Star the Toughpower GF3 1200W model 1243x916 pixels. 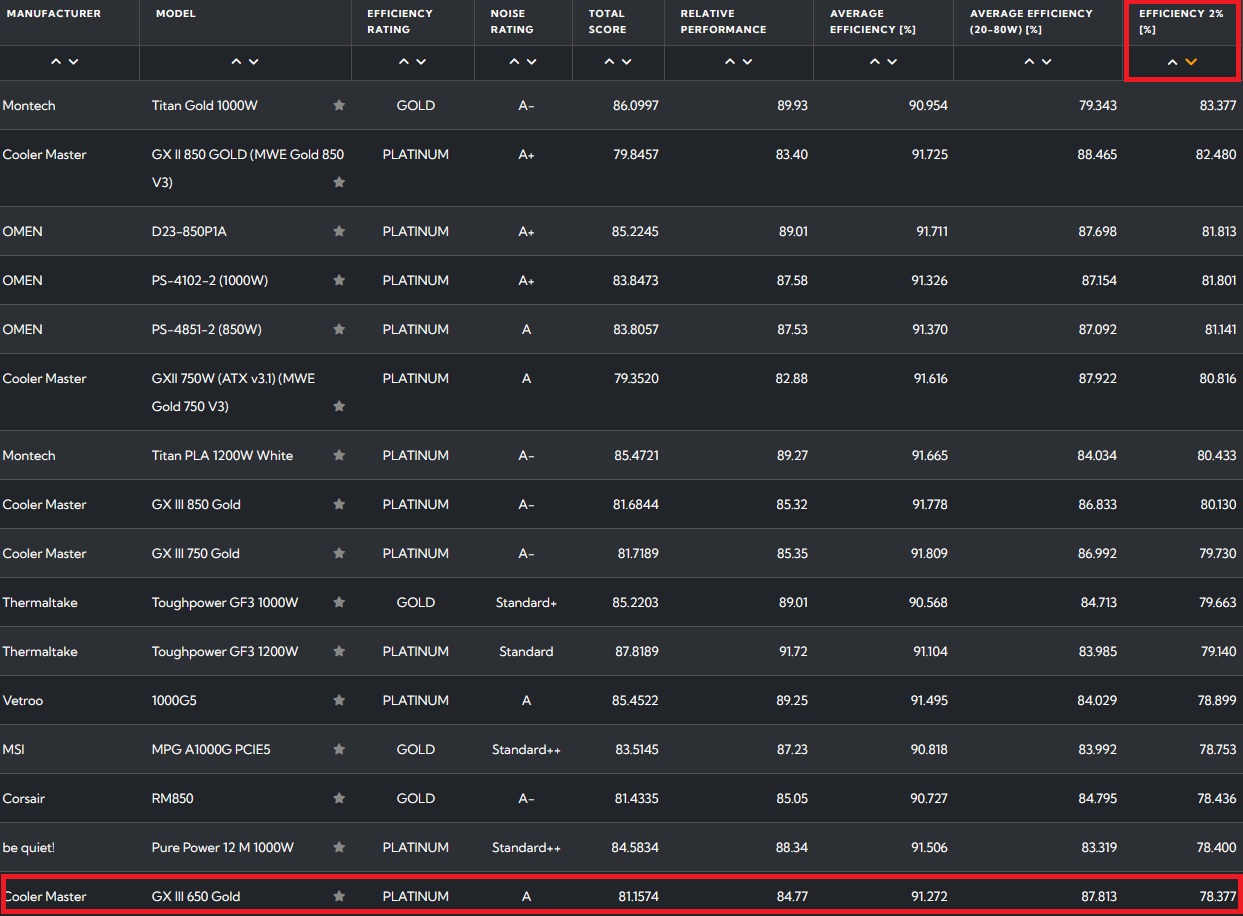click(339, 651)
